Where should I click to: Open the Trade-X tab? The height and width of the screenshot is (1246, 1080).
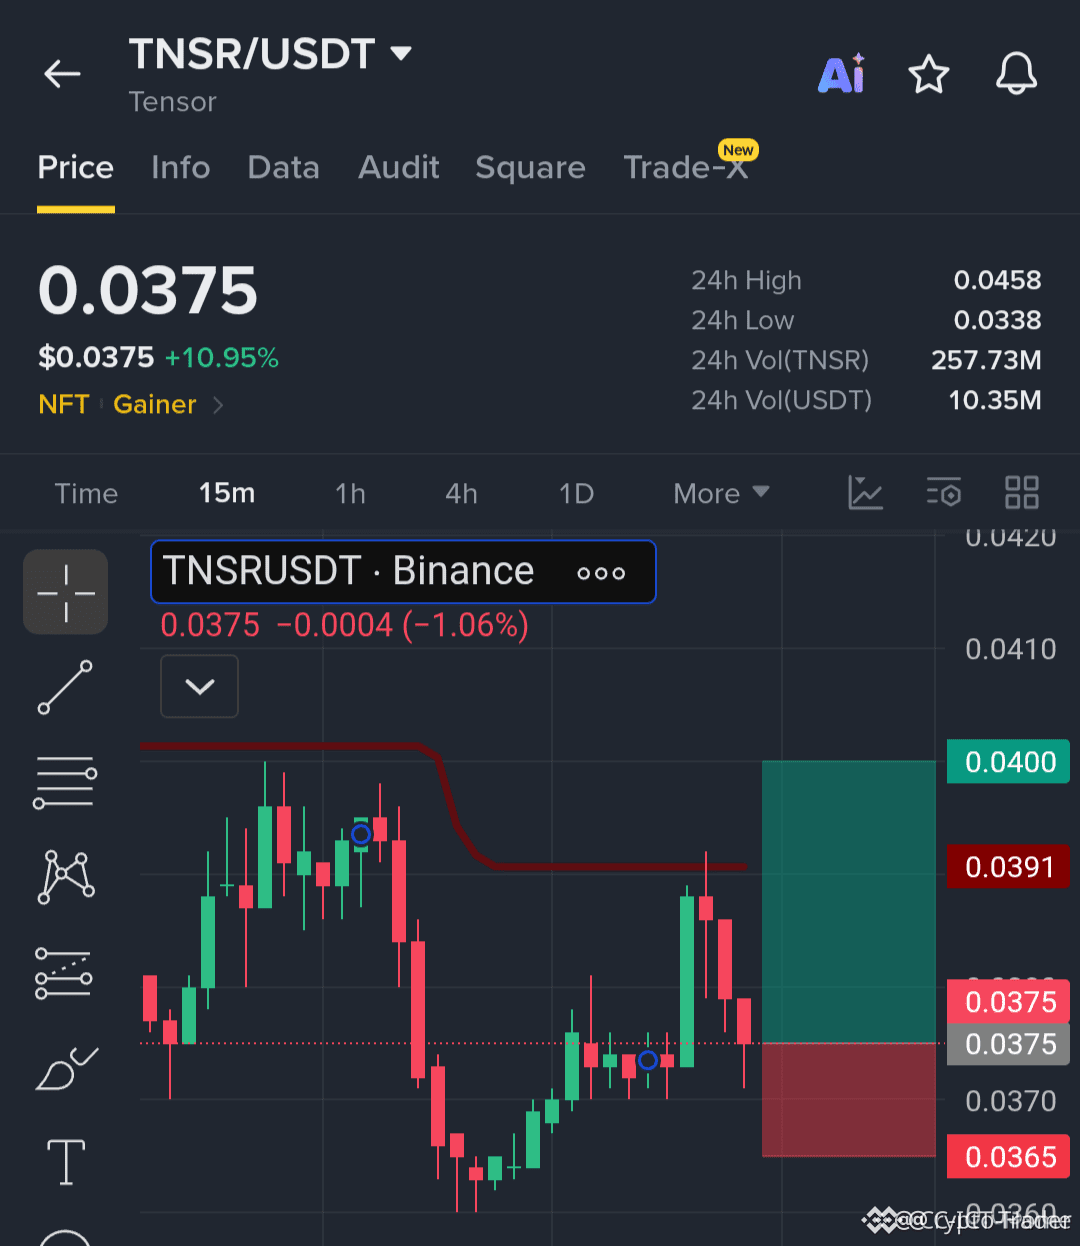tap(686, 167)
